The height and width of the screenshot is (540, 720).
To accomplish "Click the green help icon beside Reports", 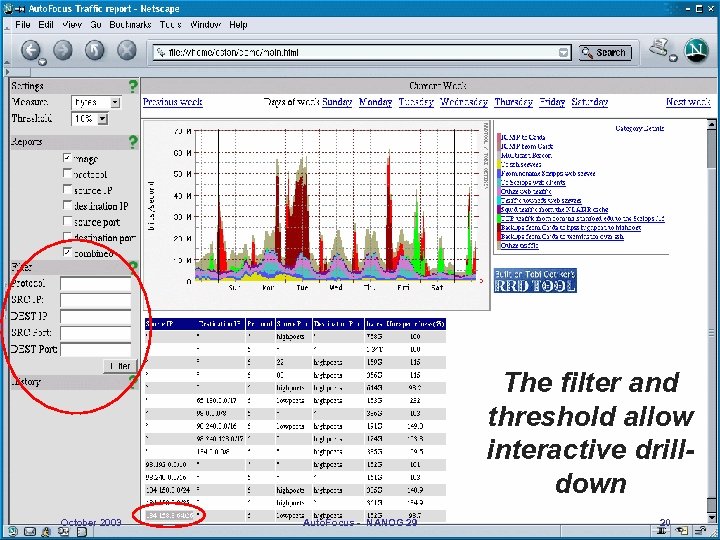I will point(133,141).
